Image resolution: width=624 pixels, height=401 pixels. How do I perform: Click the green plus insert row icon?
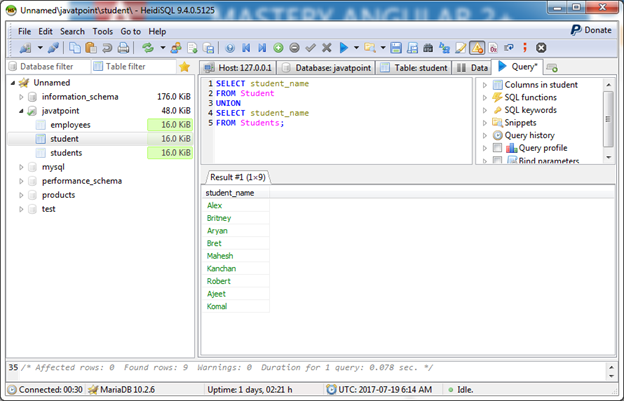click(278, 48)
